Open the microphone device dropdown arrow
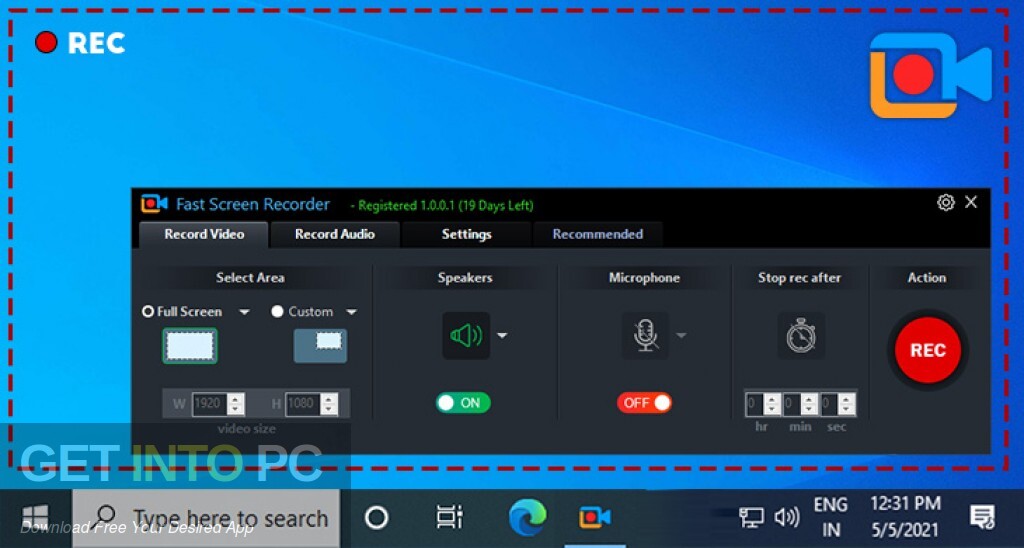Image resolution: width=1024 pixels, height=548 pixels. [x=681, y=336]
